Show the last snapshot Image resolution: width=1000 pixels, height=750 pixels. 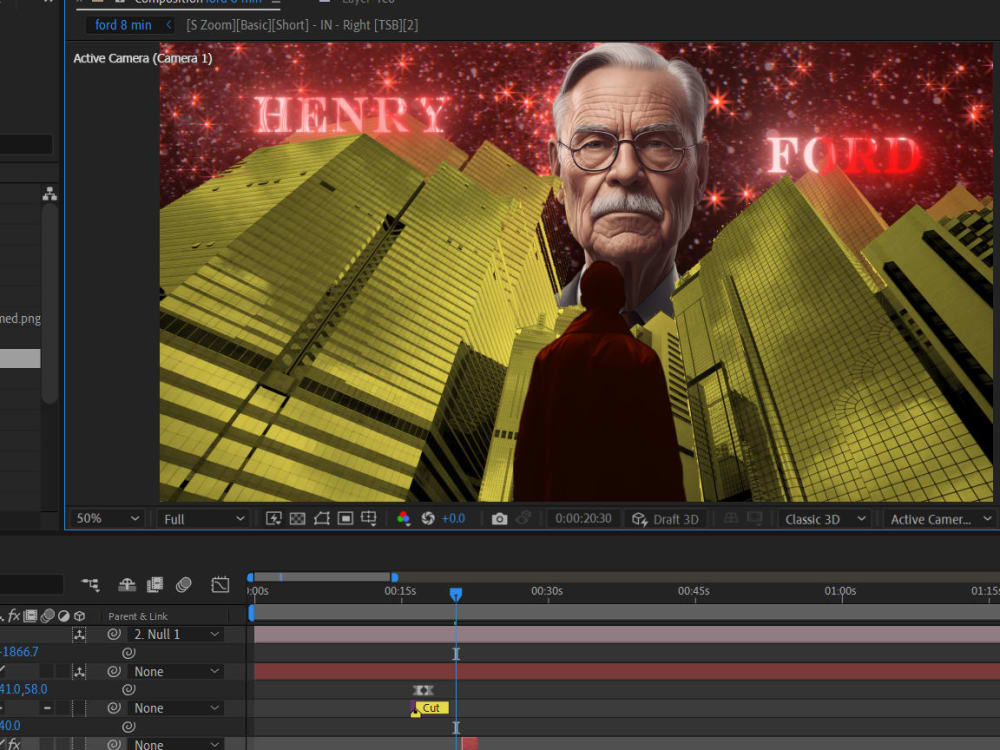pyautogui.click(x=522, y=518)
